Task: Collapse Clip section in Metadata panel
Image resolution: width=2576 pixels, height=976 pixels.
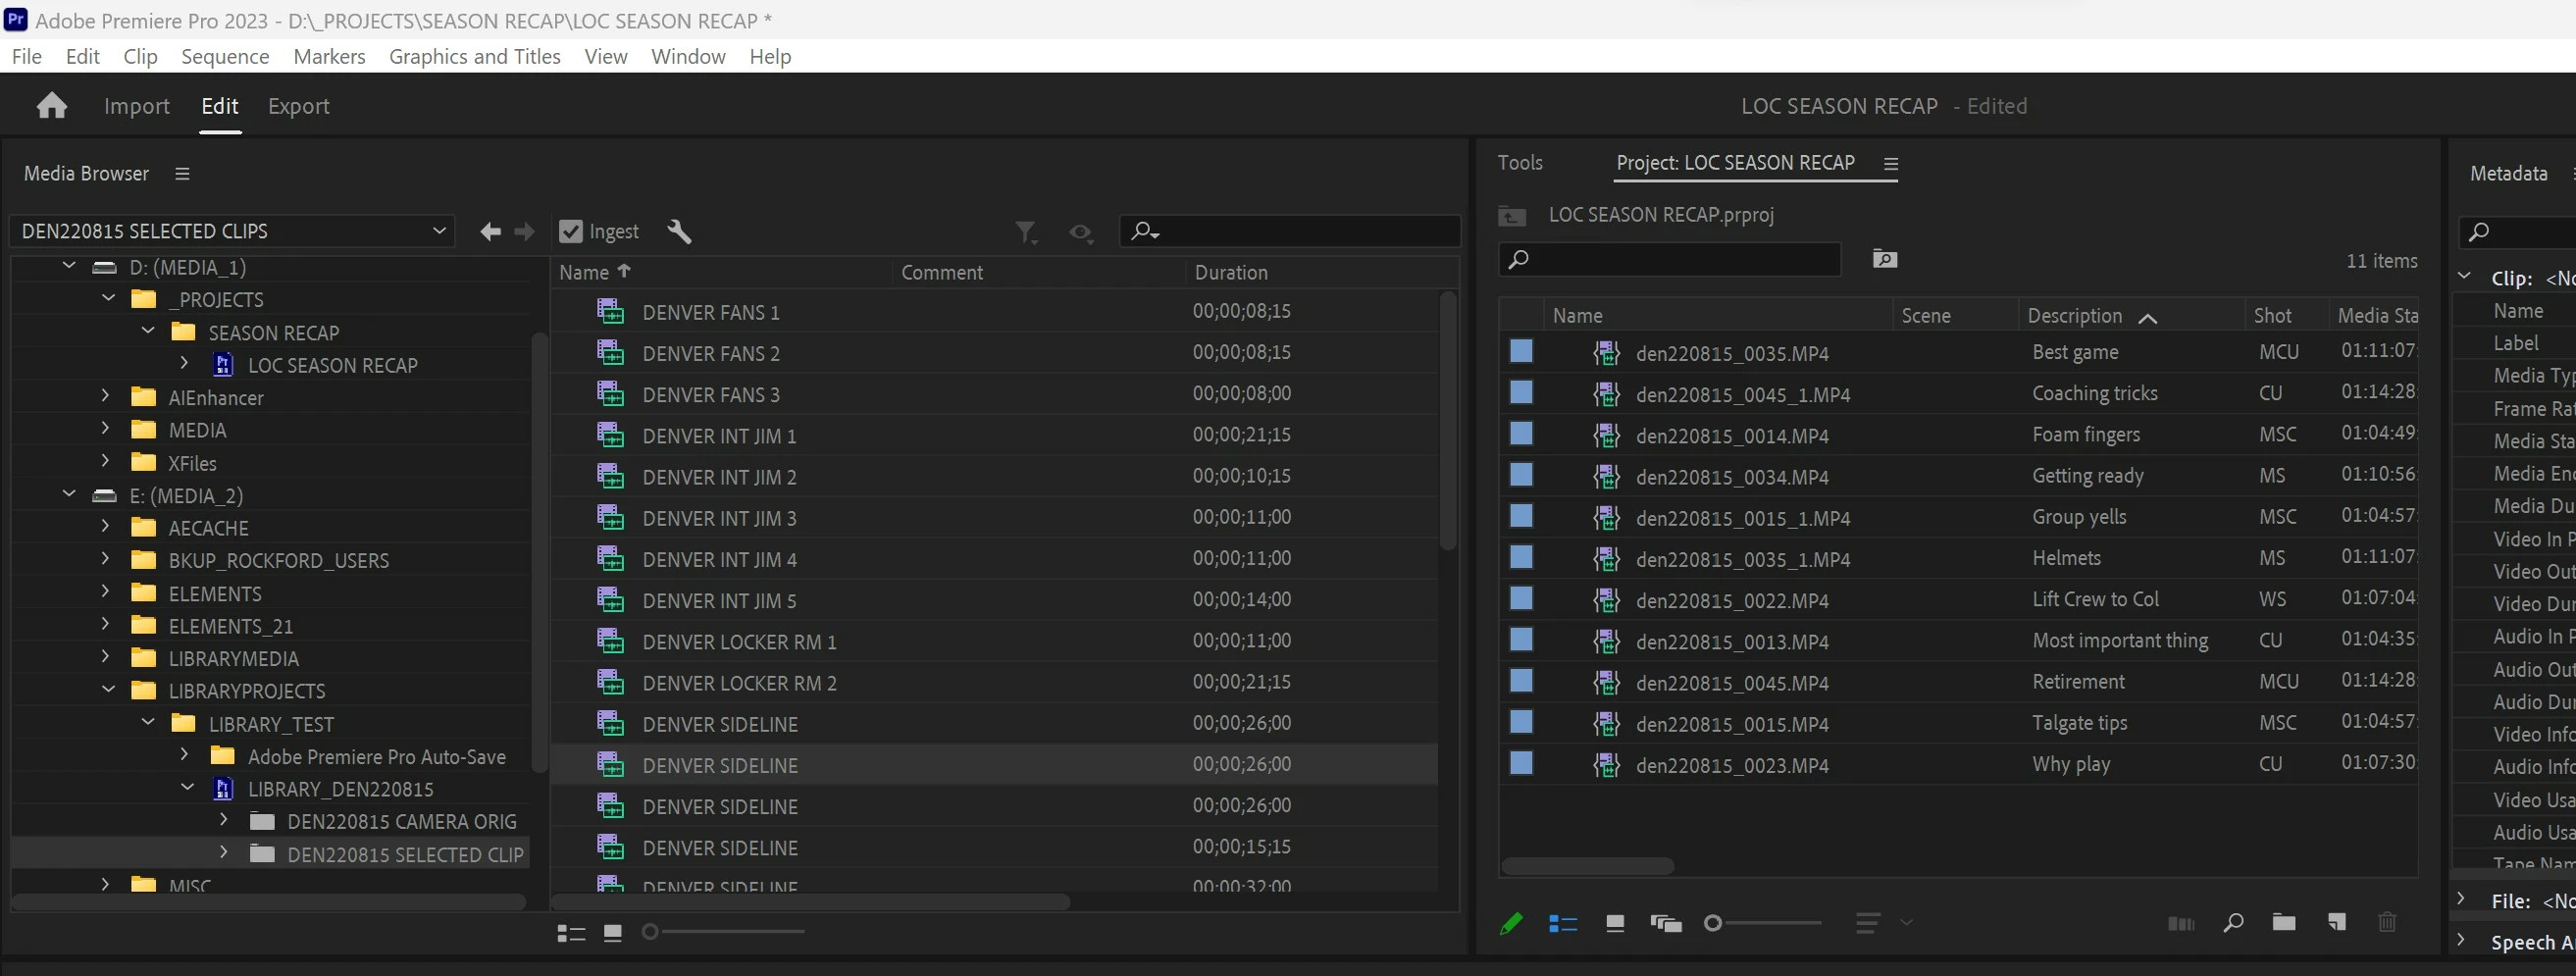Action: 2465,277
